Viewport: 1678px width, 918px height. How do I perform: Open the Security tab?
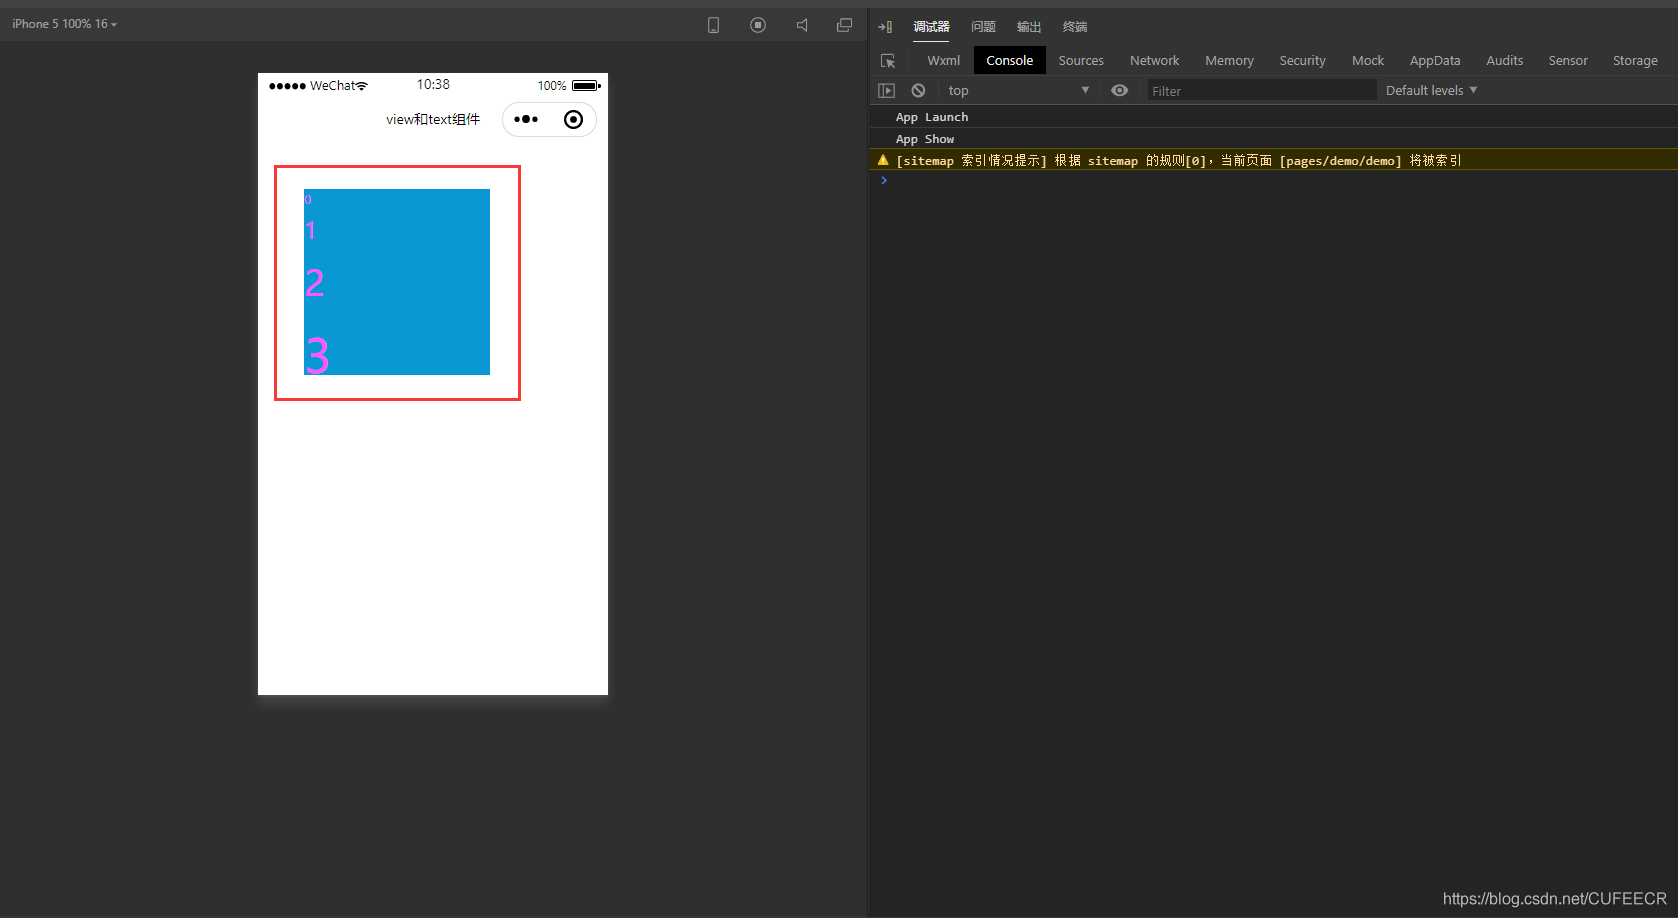click(1302, 61)
